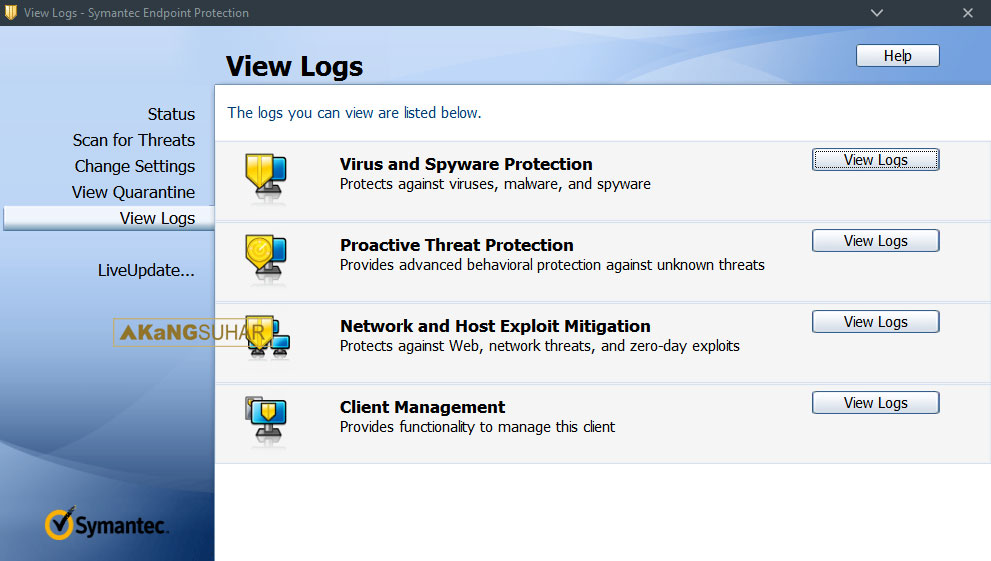
Task: Click "Provides functionality to manage this client" text
Action: 477,426
